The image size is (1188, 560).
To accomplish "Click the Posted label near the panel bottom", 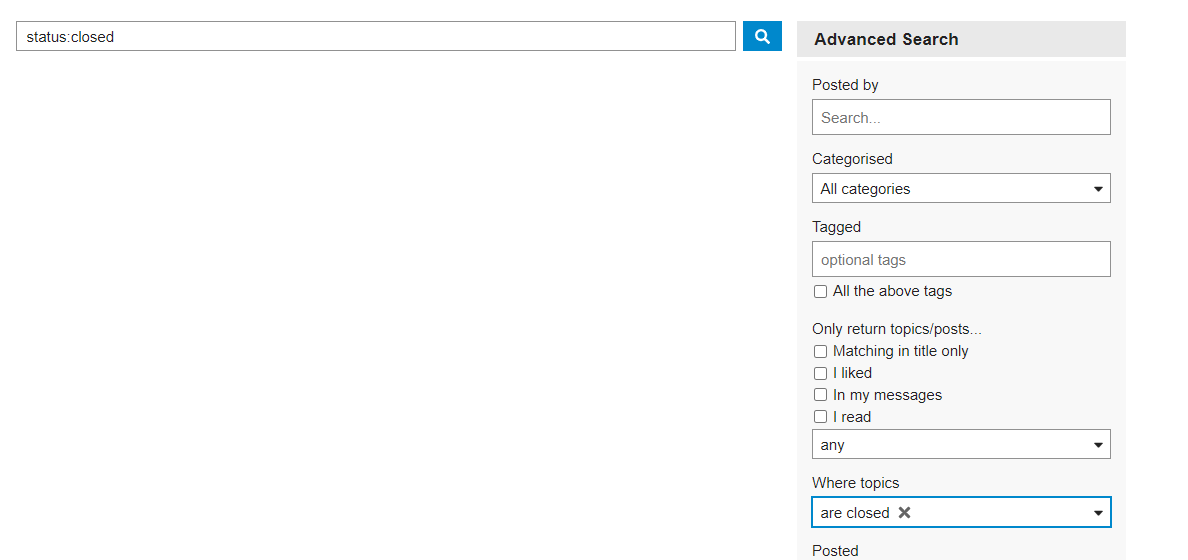I will pos(835,551).
